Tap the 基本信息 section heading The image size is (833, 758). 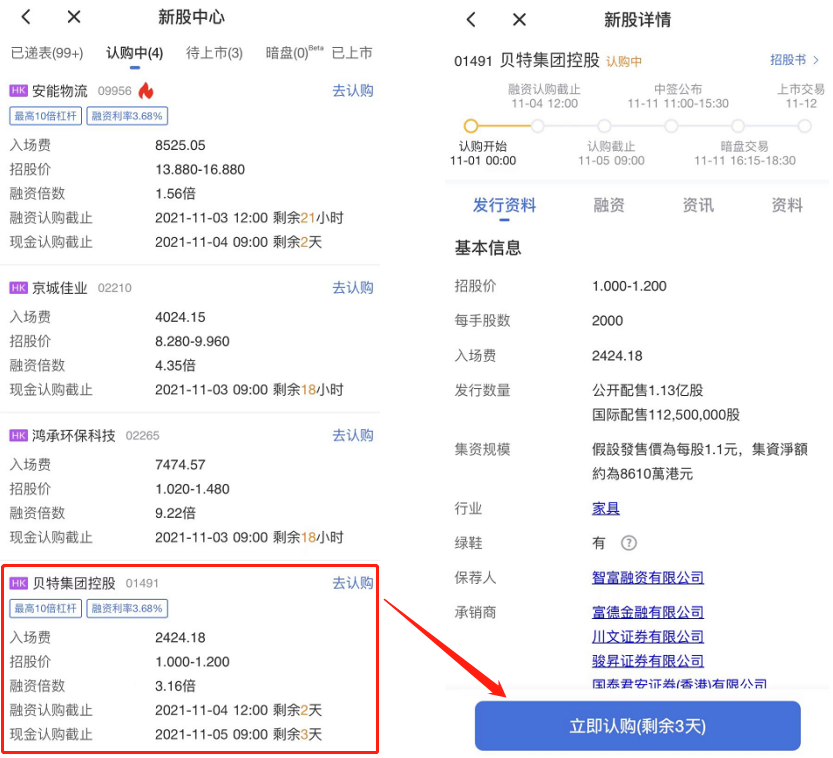point(488,248)
